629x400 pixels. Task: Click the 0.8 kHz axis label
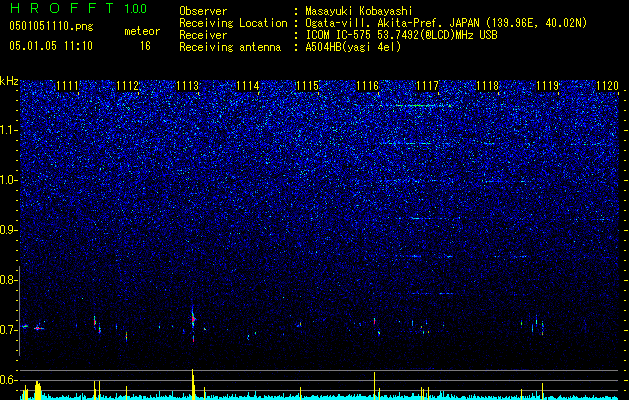coord(8,280)
